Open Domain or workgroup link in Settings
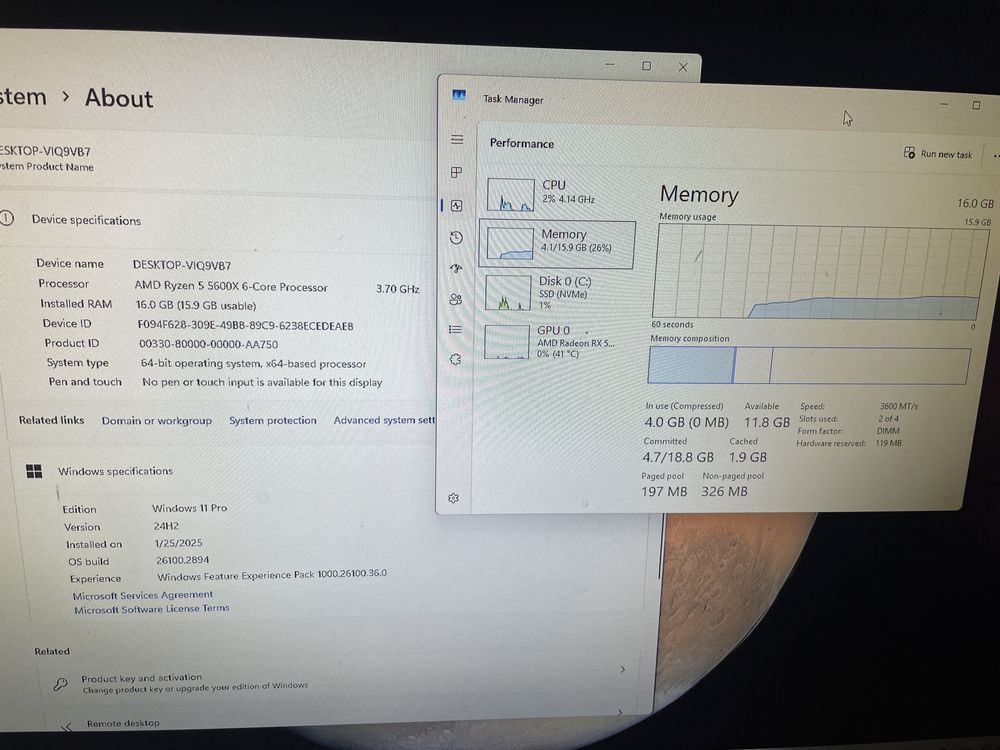This screenshot has height=750, width=1000. pyautogui.click(x=157, y=421)
